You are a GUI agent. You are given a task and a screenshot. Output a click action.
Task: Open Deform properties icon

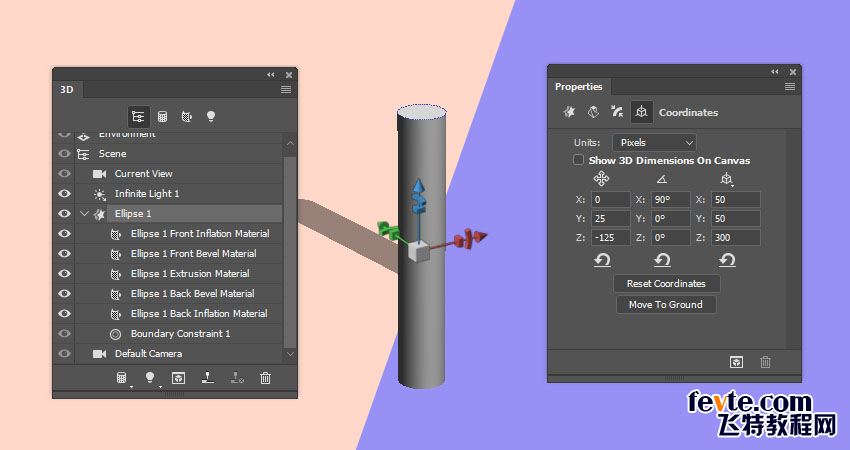(x=593, y=112)
